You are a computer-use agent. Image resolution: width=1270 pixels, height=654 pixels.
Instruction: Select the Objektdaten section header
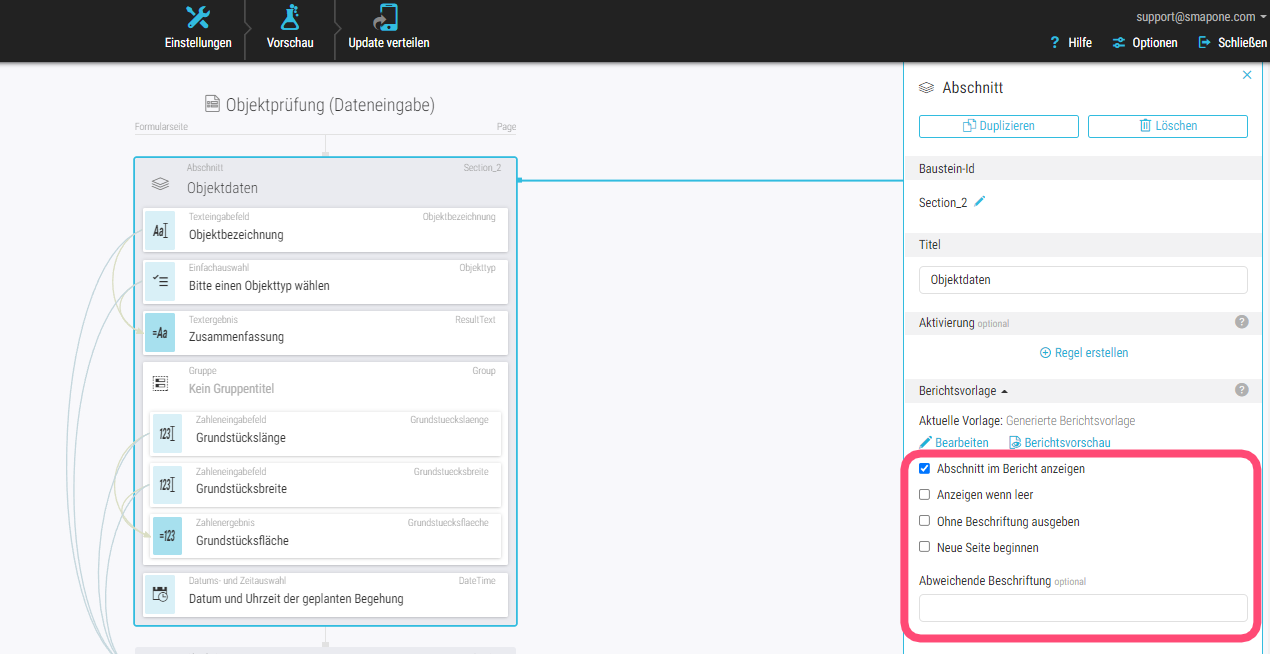325,181
